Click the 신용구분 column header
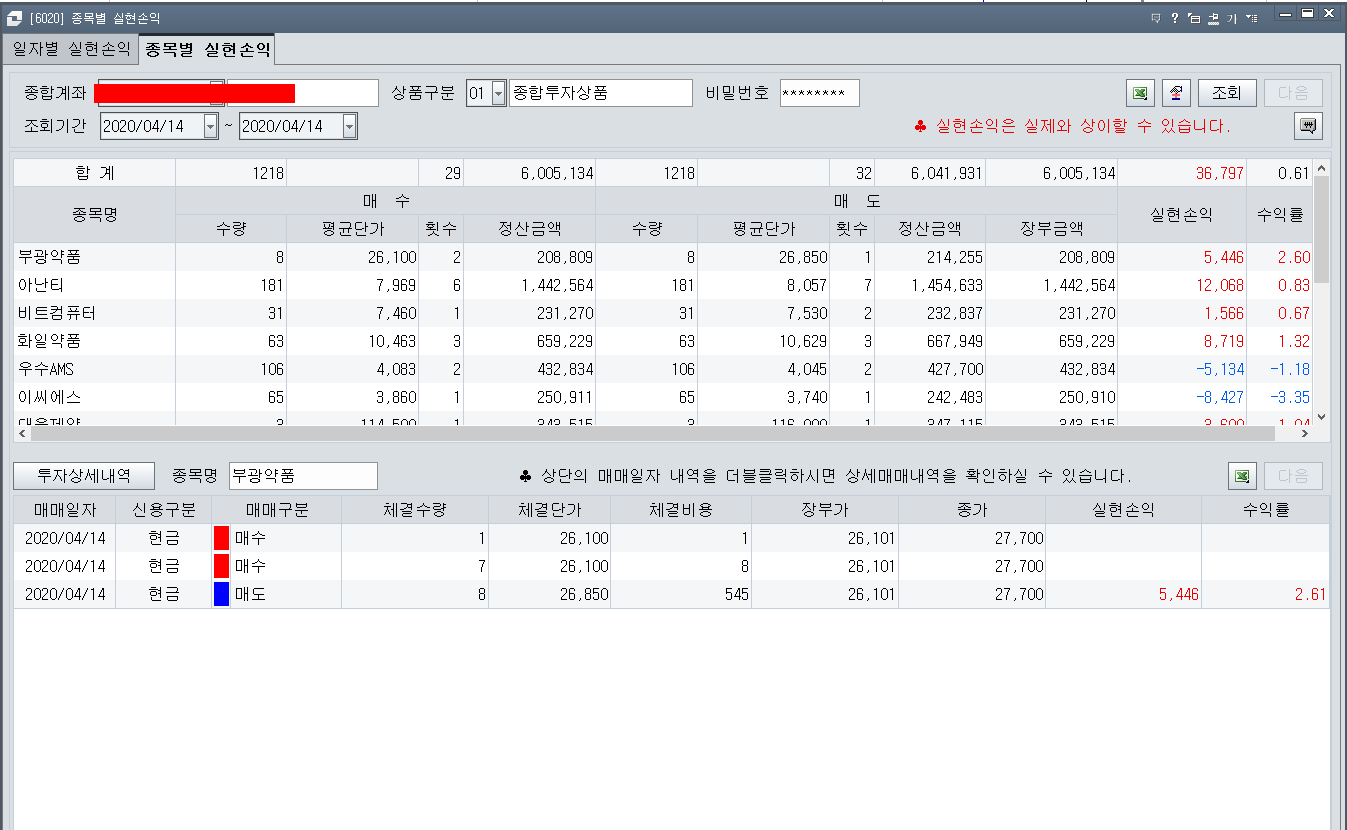This screenshot has height=830, width=1347. 164,510
